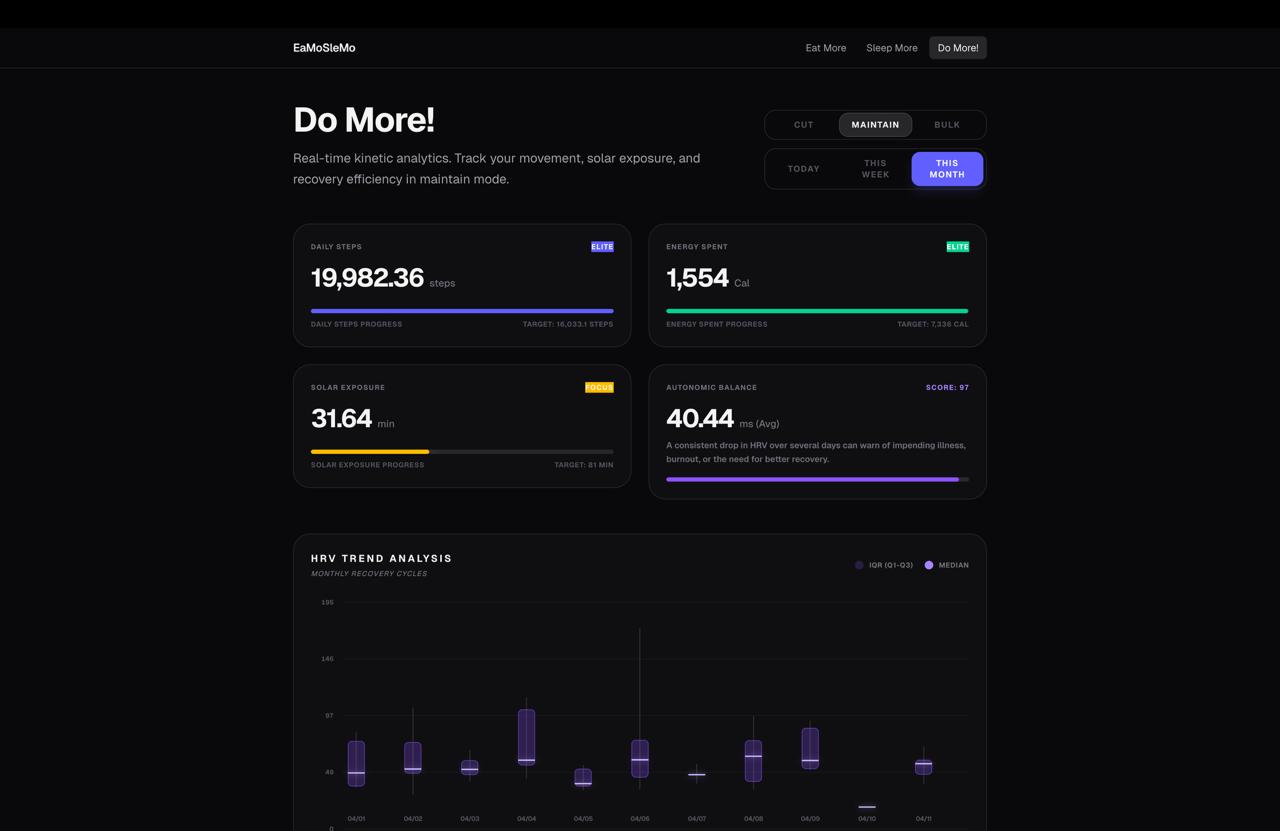
Task: Click the DAILY STEPS card title
Action: 336,247
